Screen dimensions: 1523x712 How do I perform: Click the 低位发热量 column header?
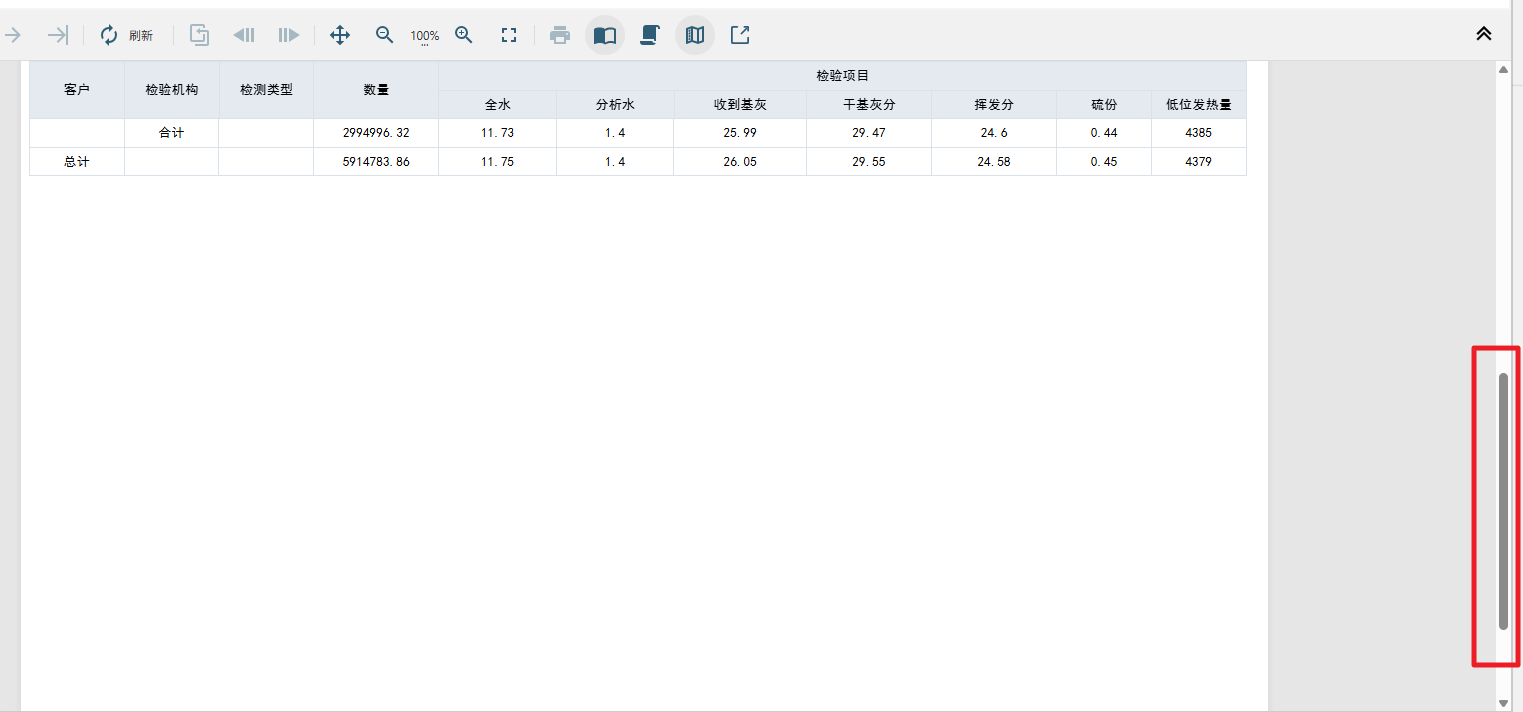pyautogui.click(x=1199, y=105)
